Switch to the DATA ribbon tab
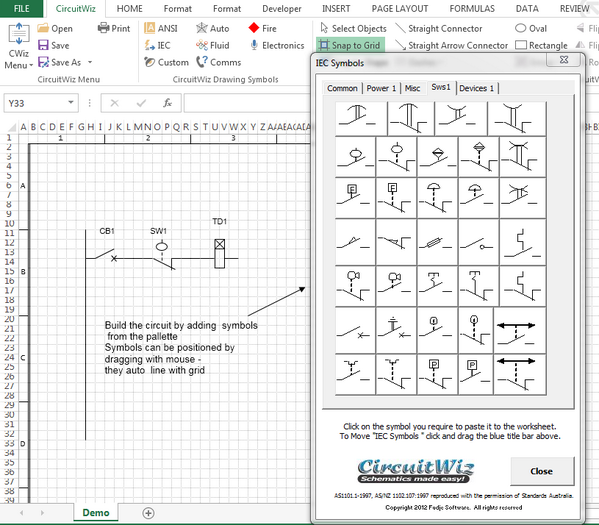The width and height of the screenshot is (599, 525). [527, 8]
